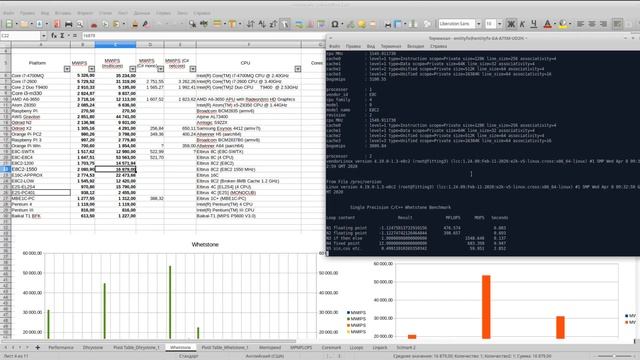The height and width of the screenshot is (360, 640).
Task: Click the Sort icon with arrows
Action: 250,24
